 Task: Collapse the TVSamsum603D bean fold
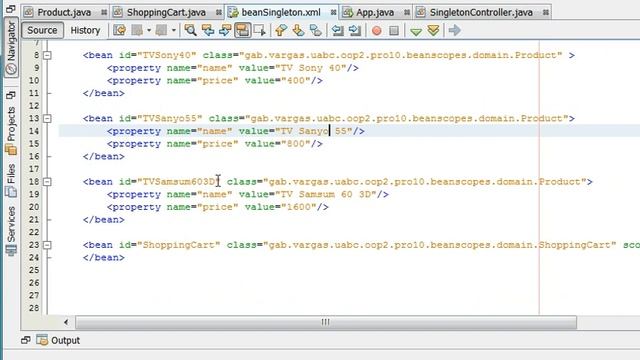click(47, 182)
